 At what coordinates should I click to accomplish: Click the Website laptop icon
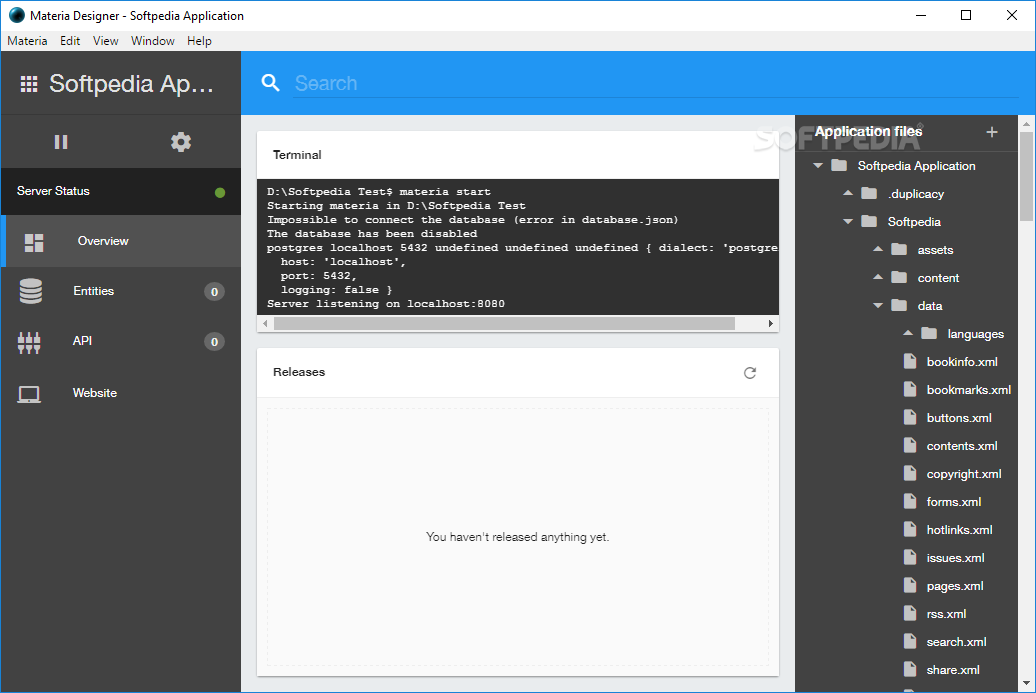28,394
